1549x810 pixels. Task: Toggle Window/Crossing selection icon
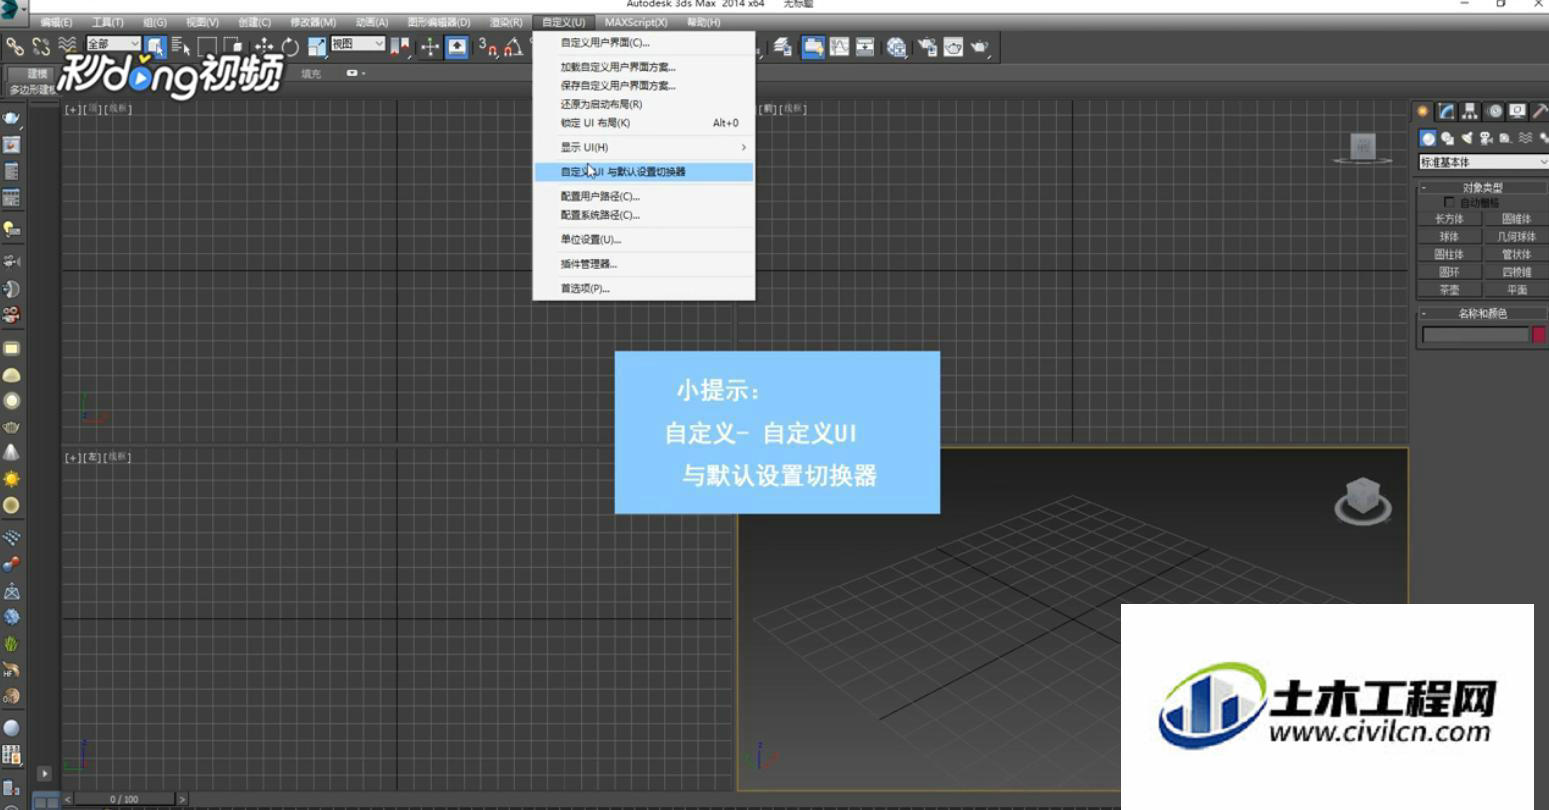(233, 46)
